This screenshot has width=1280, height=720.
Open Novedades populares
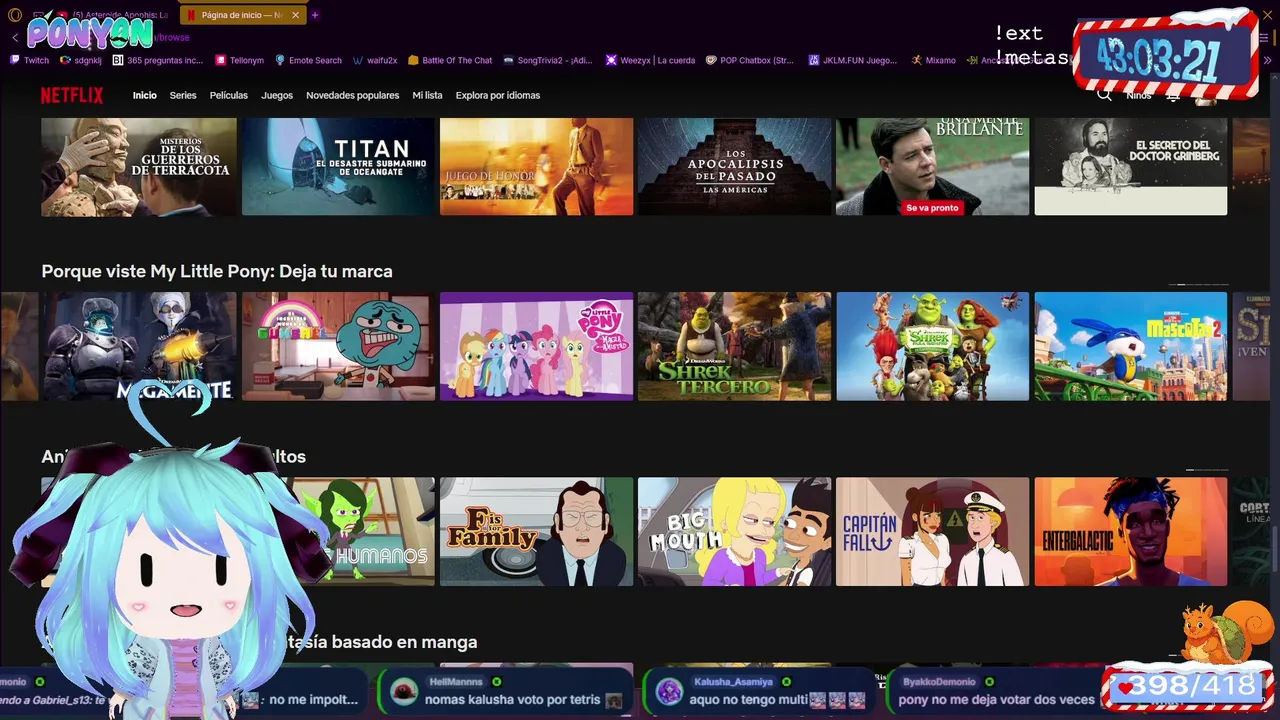[353, 95]
